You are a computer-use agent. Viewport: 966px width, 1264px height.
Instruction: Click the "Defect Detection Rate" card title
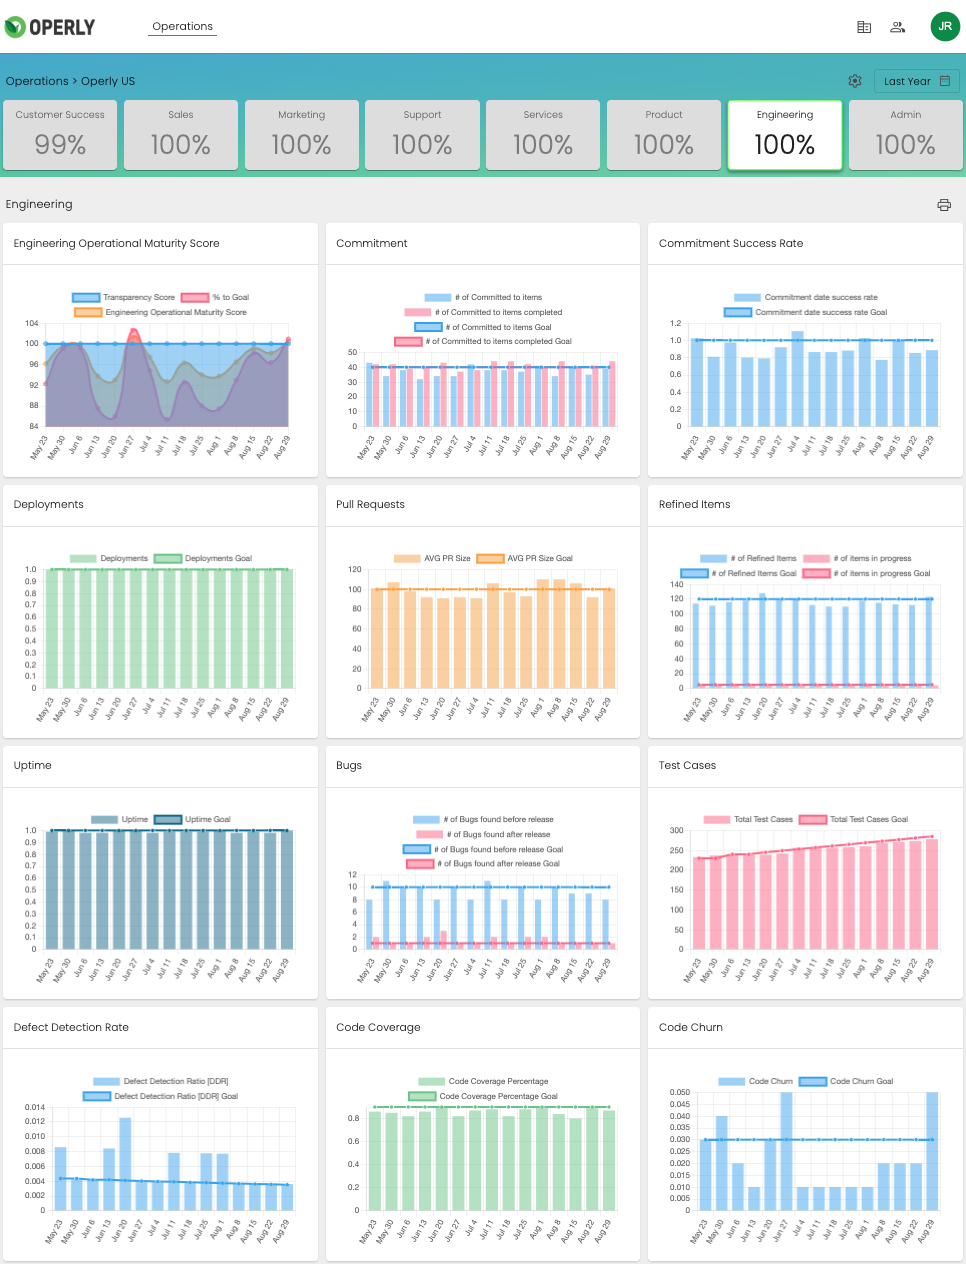coord(71,1027)
